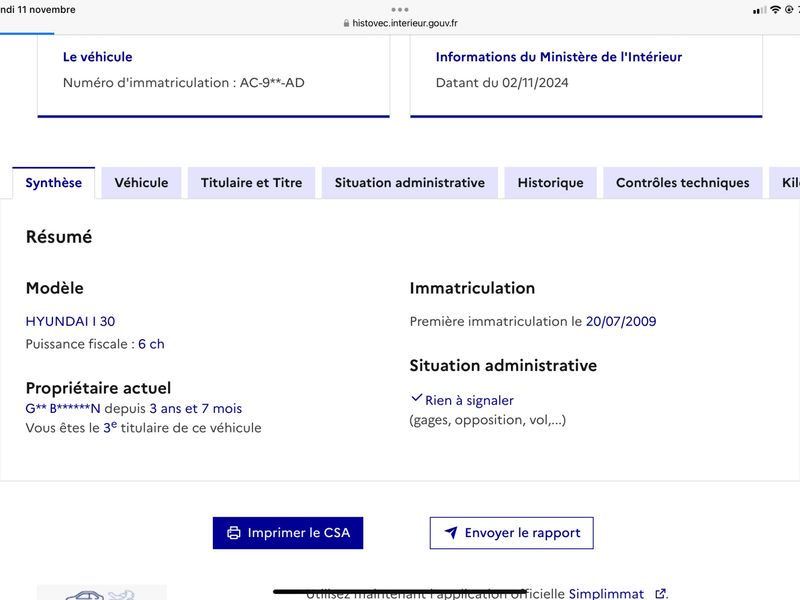Click the Imprimer le CSA button
Viewport: 800px width, 600px height.
click(x=288, y=533)
